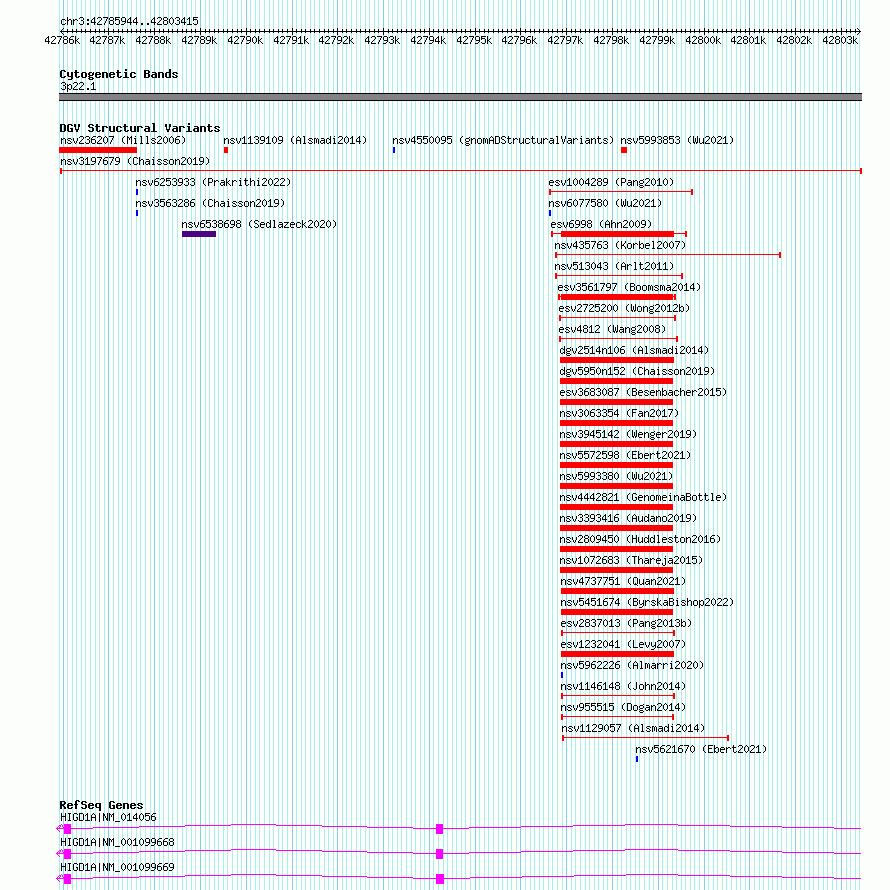The width and height of the screenshot is (890, 890).
Task: Open dgv5950n152 (Chaisson2019) variant
Action: click(x=637, y=371)
